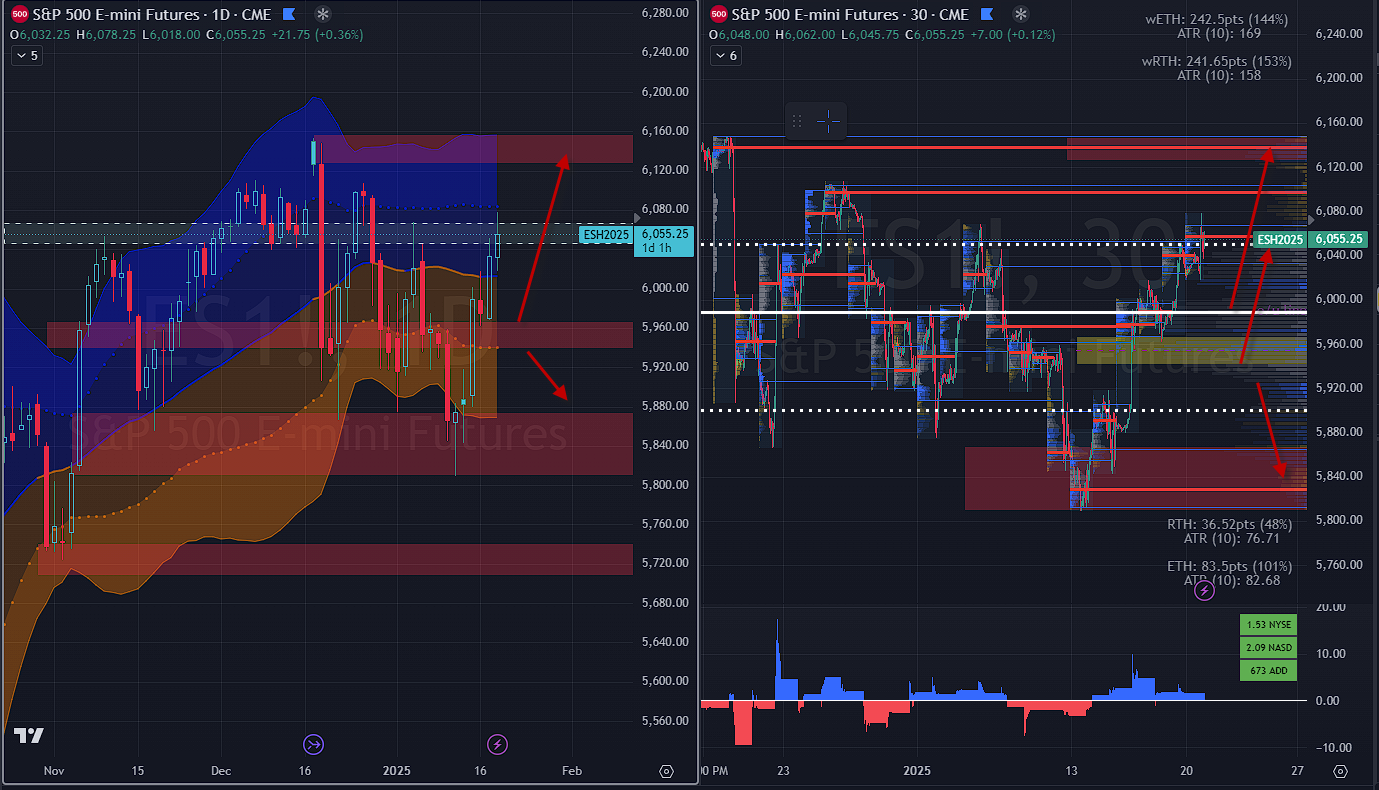Click the S&P 500 logo on the 1D chart

pos(18,14)
